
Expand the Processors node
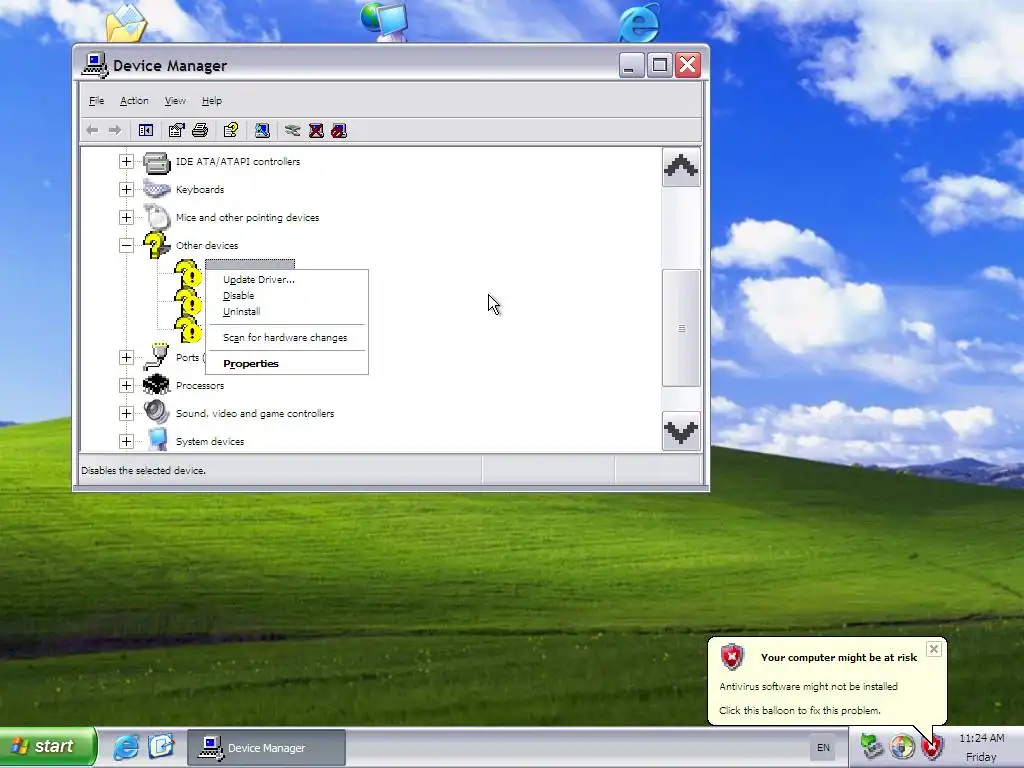pyautogui.click(x=127, y=385)
